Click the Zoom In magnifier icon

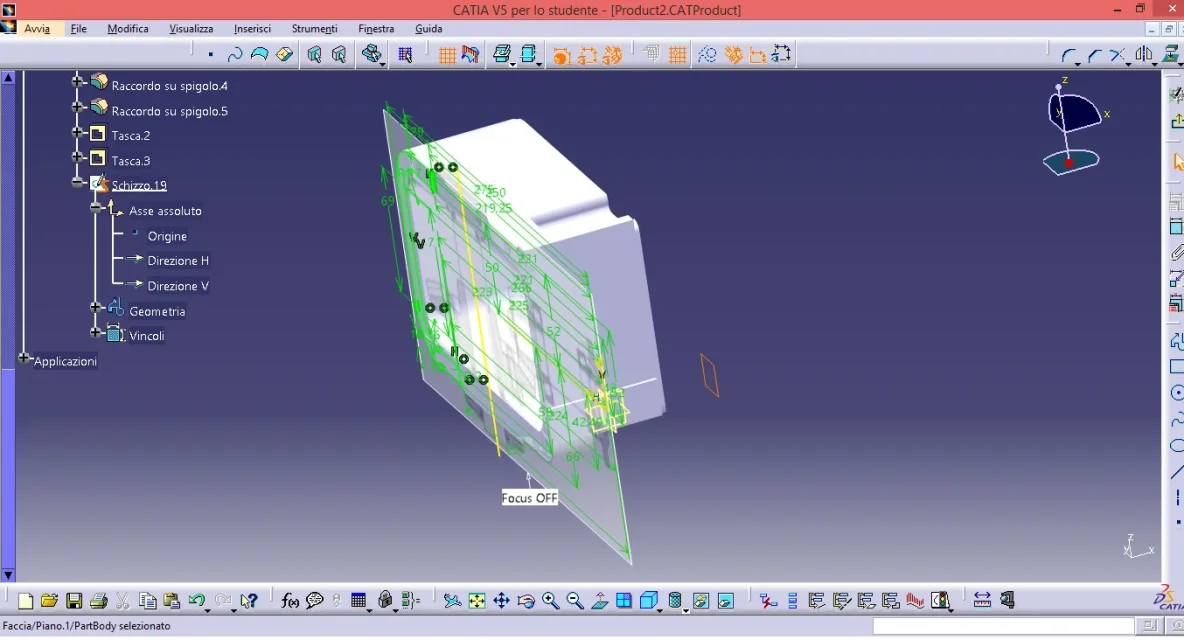pos(550,601)
